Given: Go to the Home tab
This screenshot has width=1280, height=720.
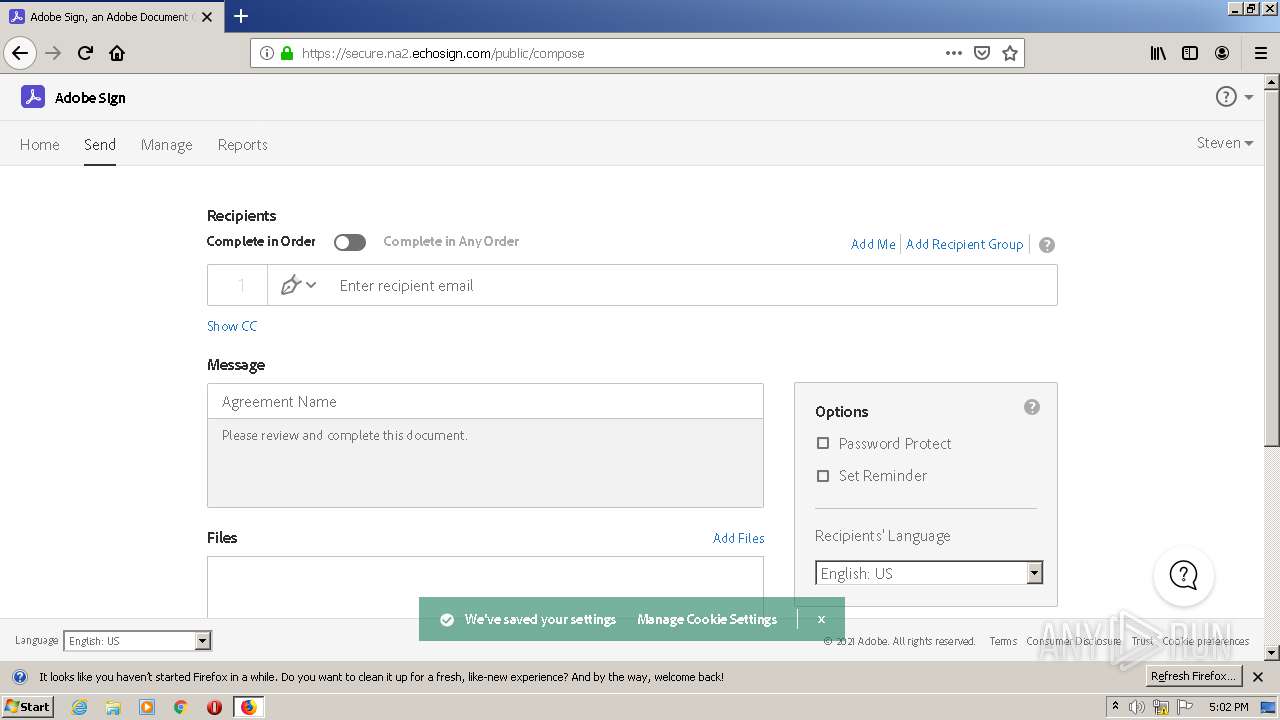Looking at the screenshot, I should [40, 145].
